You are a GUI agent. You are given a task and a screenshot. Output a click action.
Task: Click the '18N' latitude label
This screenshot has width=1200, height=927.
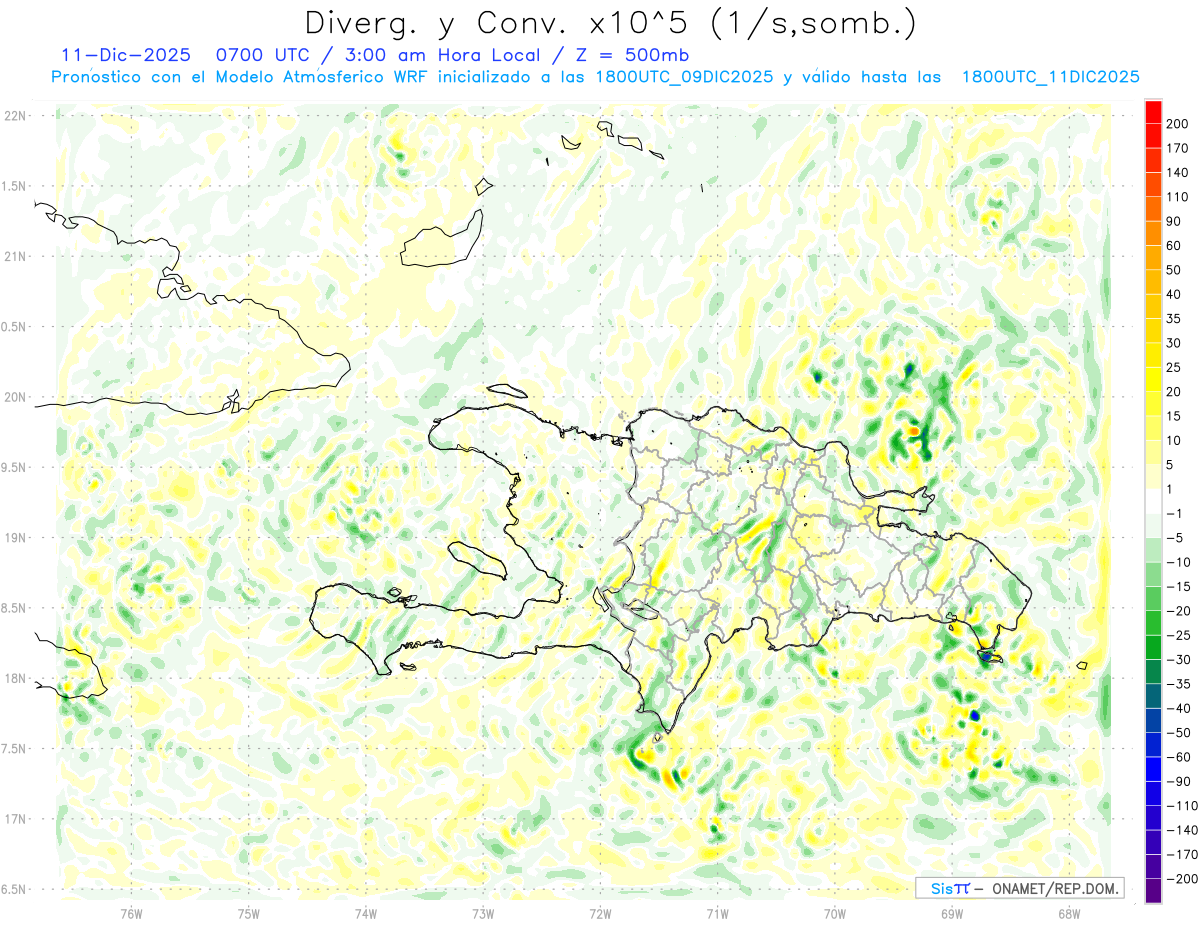coord(14,678)
